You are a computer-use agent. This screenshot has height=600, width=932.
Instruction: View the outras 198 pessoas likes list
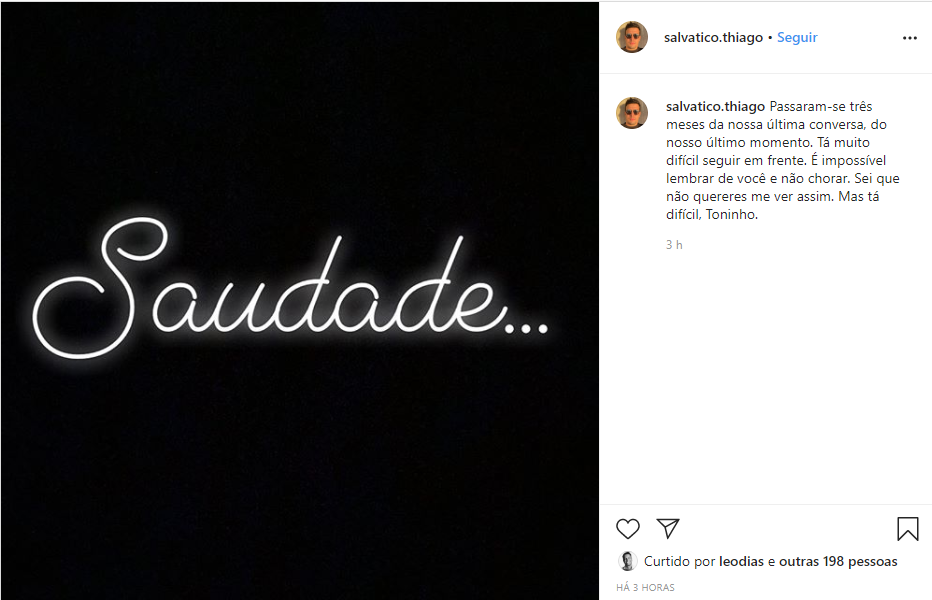click(x=838, y=561)
